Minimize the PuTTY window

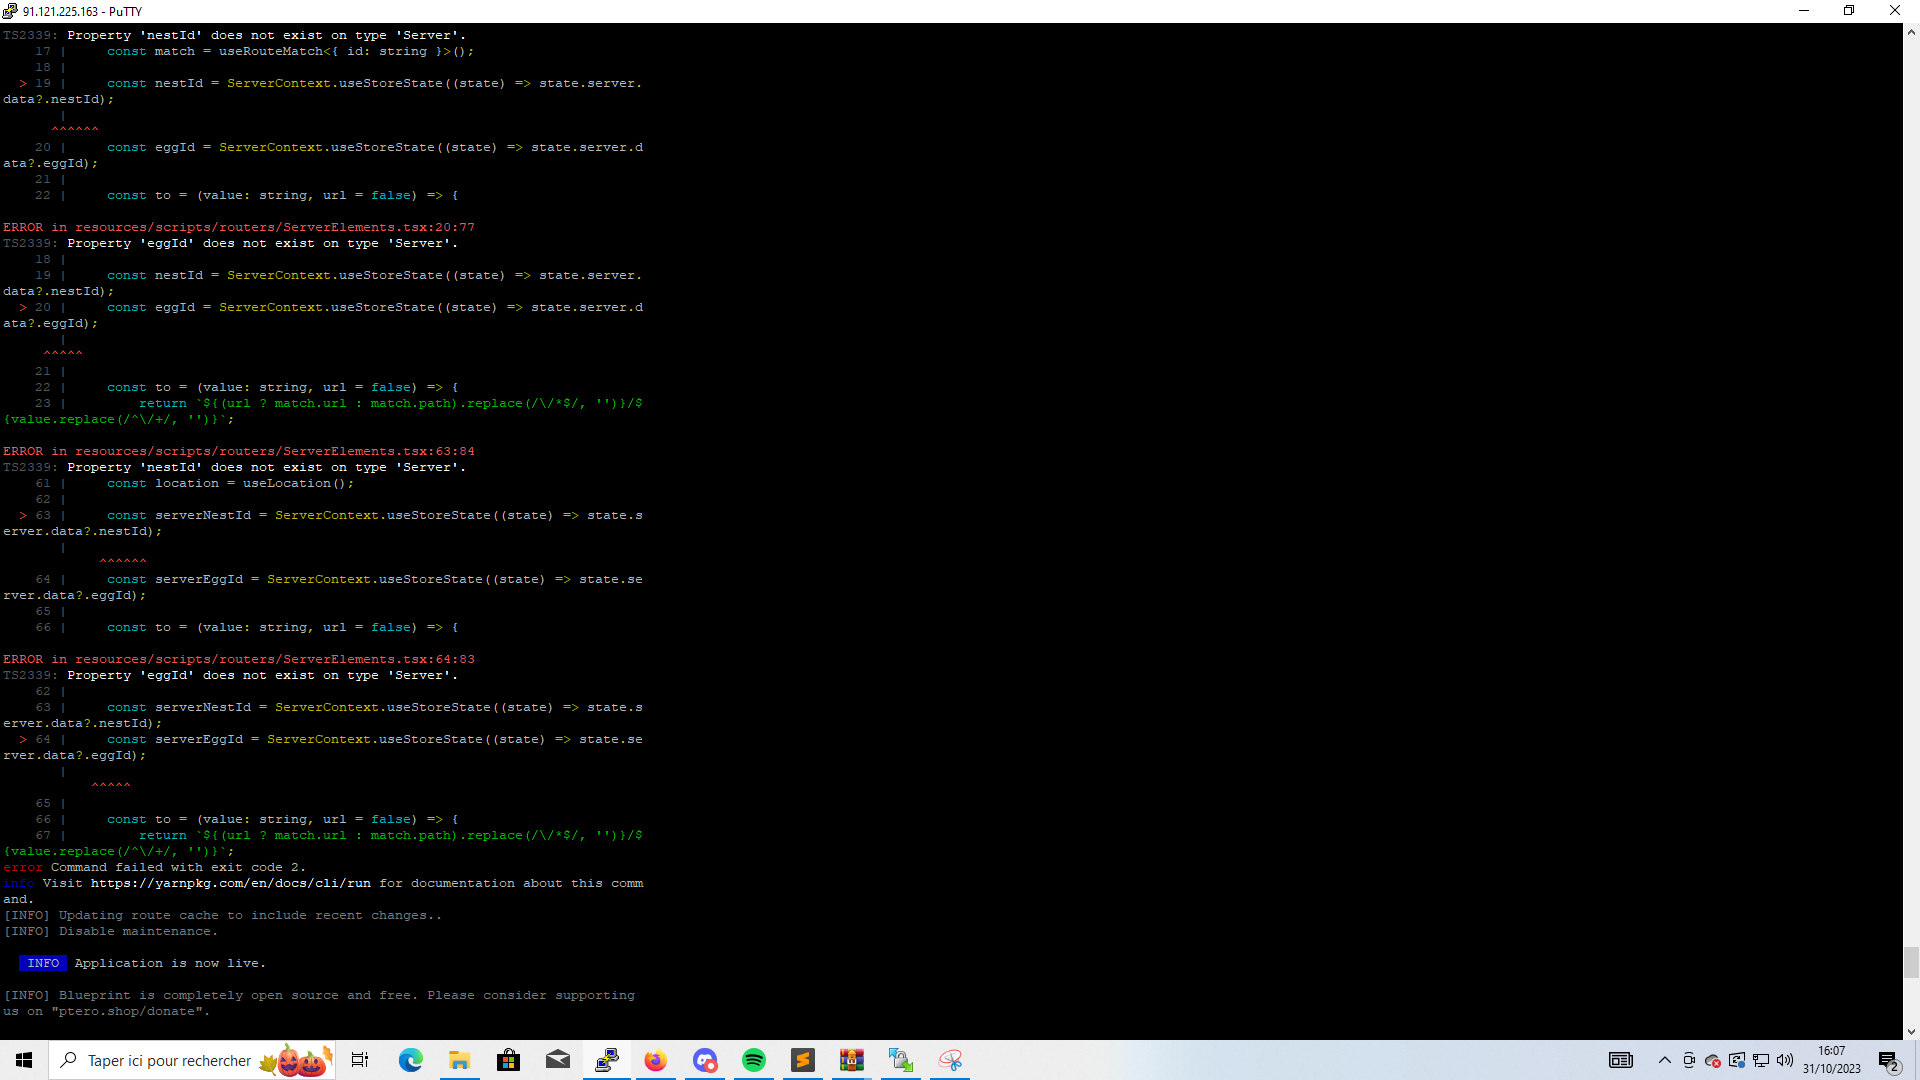(x=1804, y=11)
